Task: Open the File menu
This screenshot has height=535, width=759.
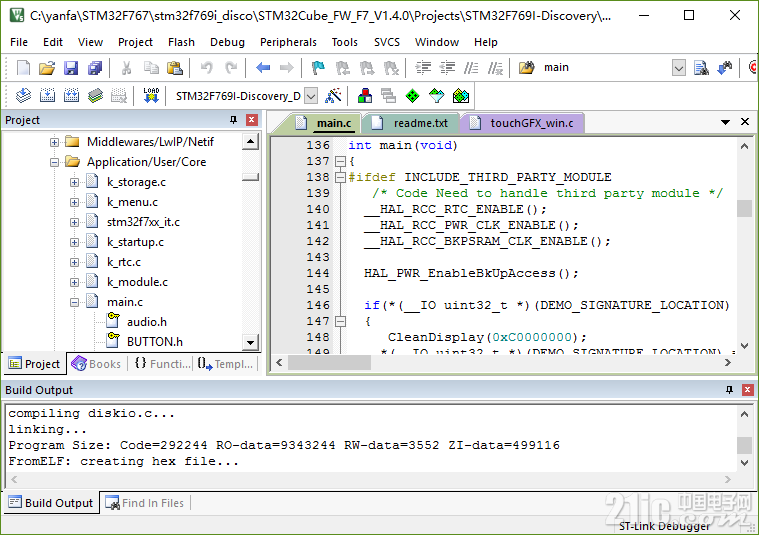Action: coord(19,43)
